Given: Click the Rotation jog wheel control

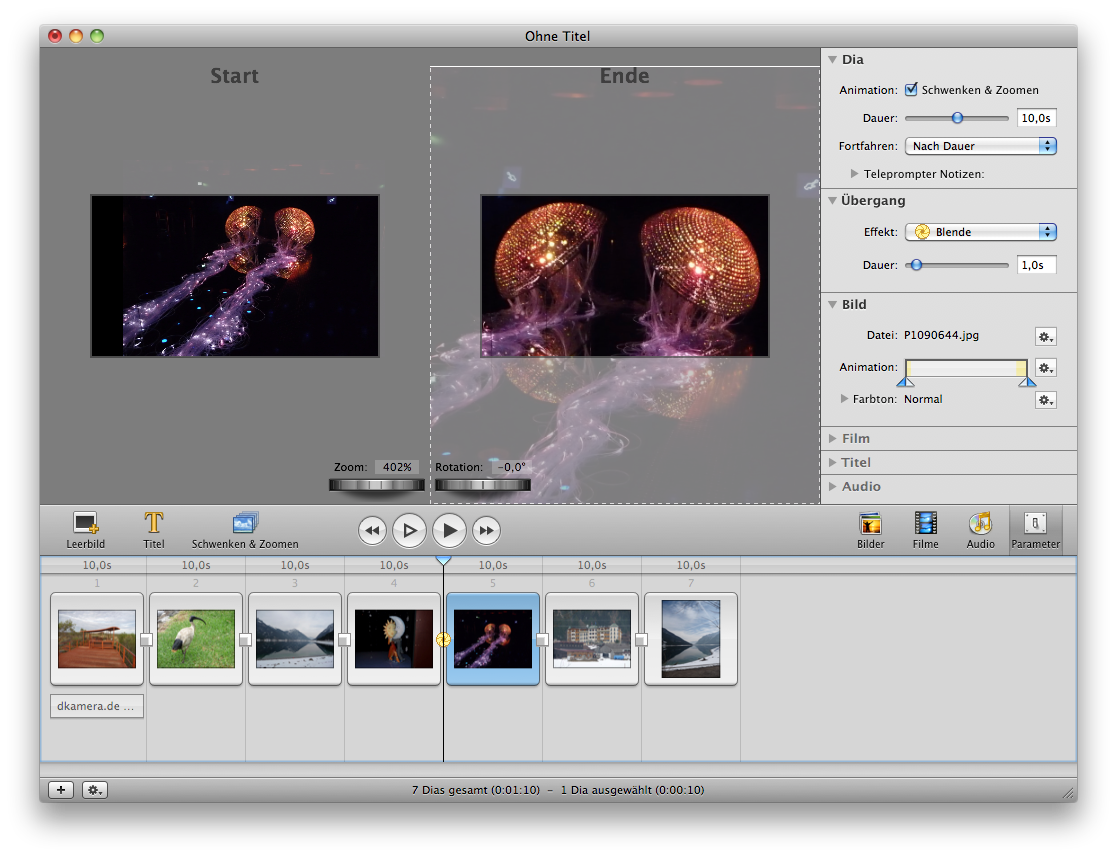Looking at the screenshot, I should pos(483,485).
